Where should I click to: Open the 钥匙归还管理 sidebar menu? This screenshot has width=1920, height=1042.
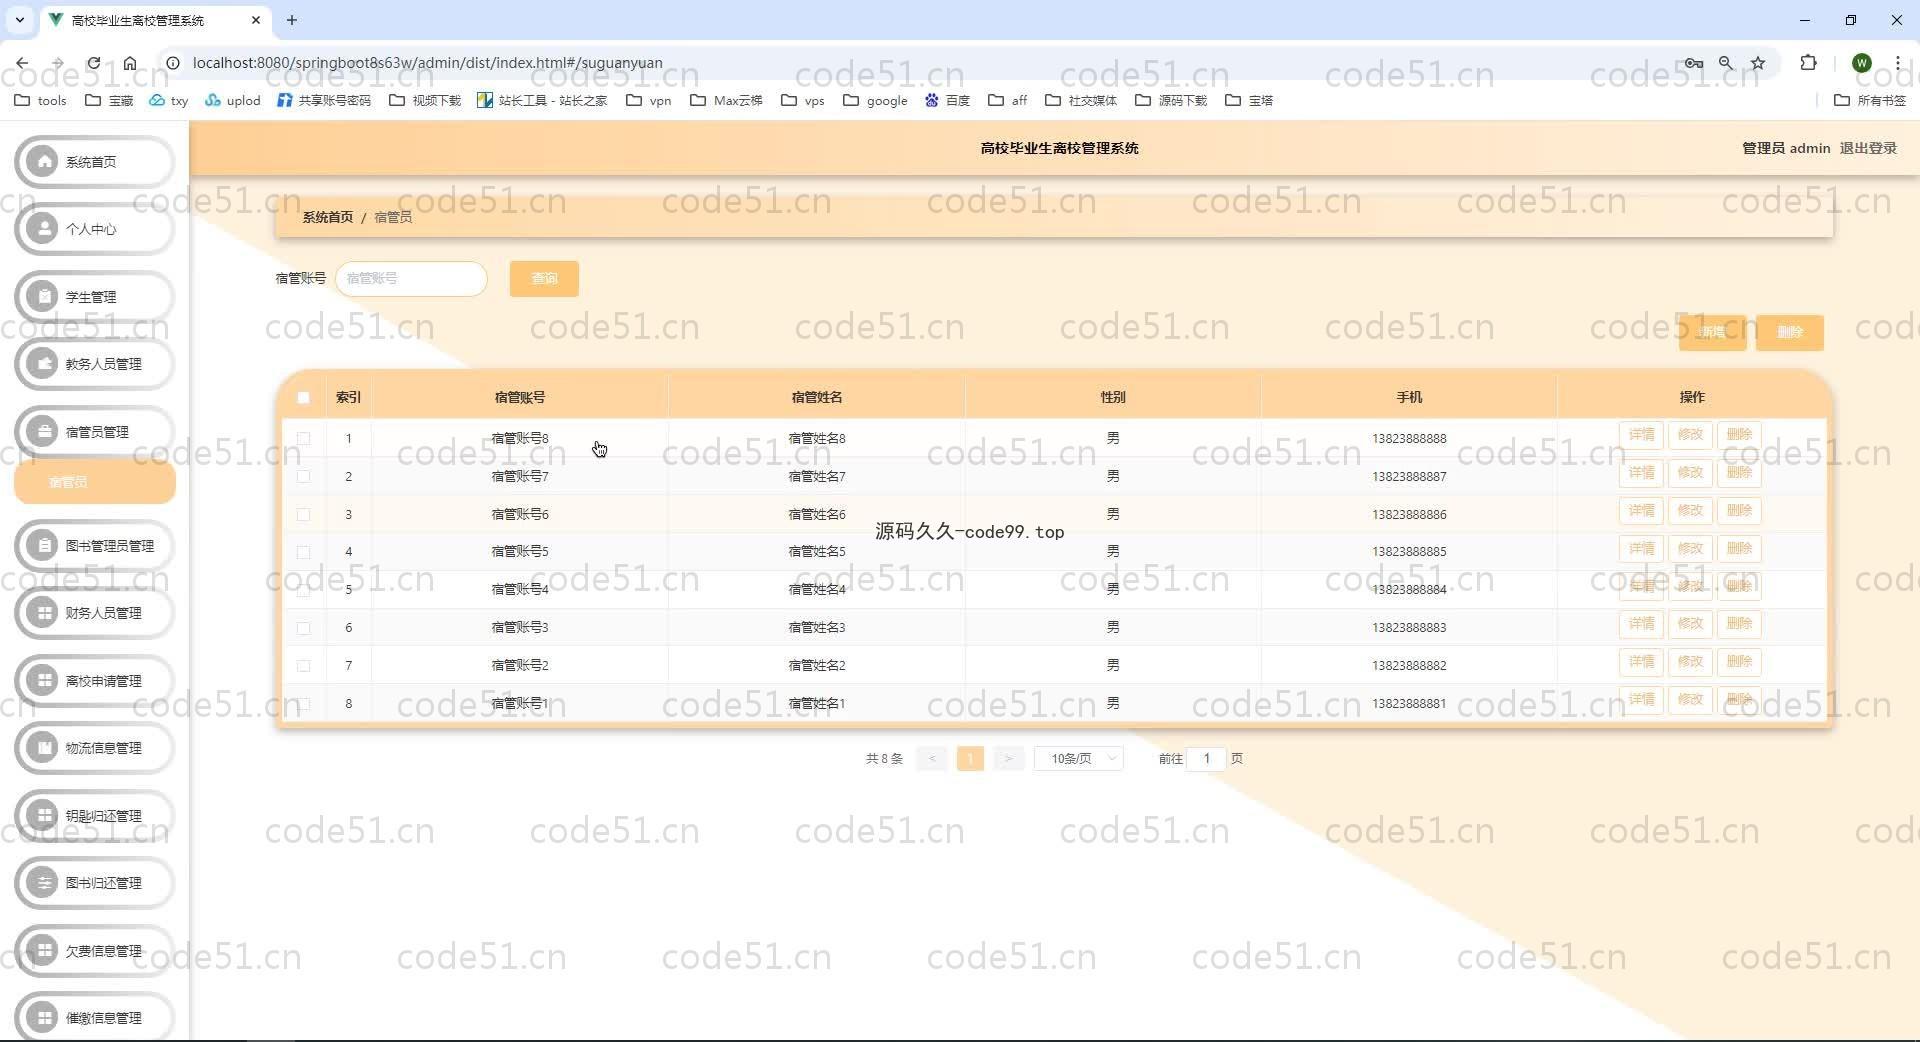(x=95, y=816)
